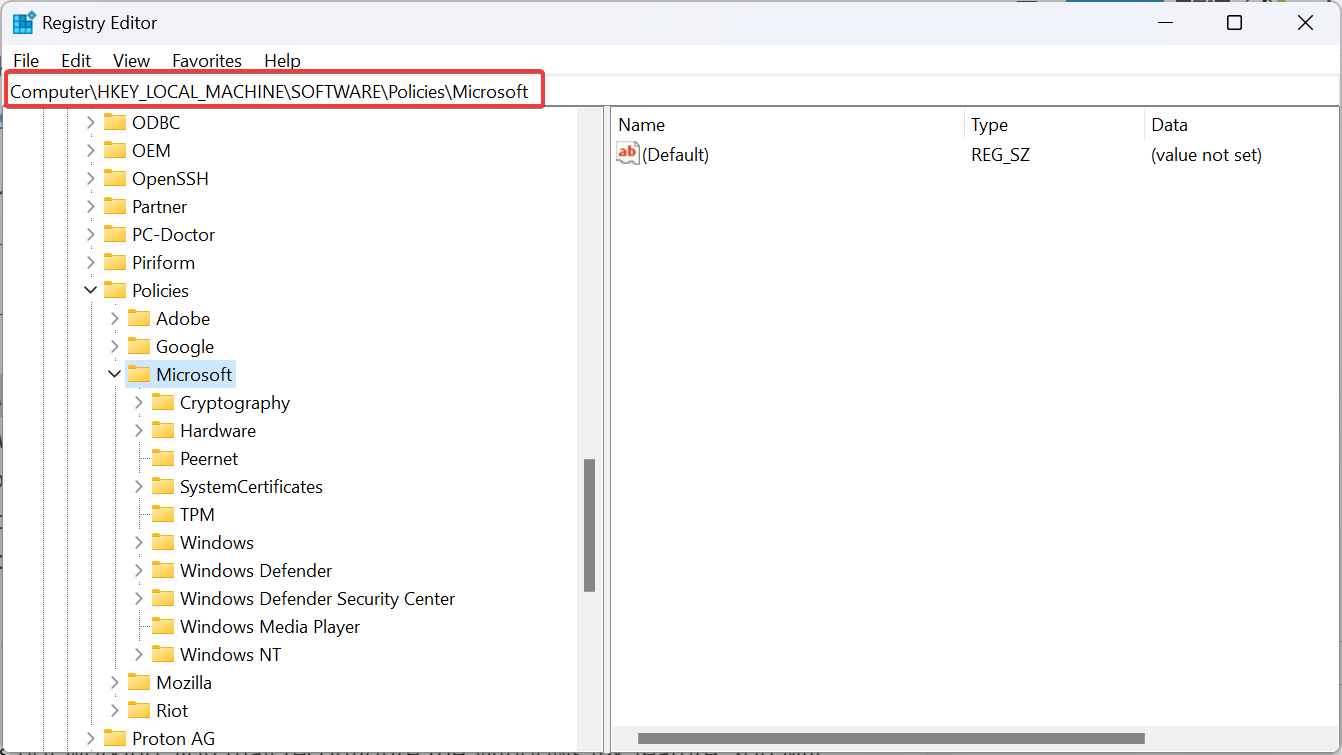Click the Mozilla folder icon
The height and width of the screenshot is (755, 1342).
click(139, 682)
